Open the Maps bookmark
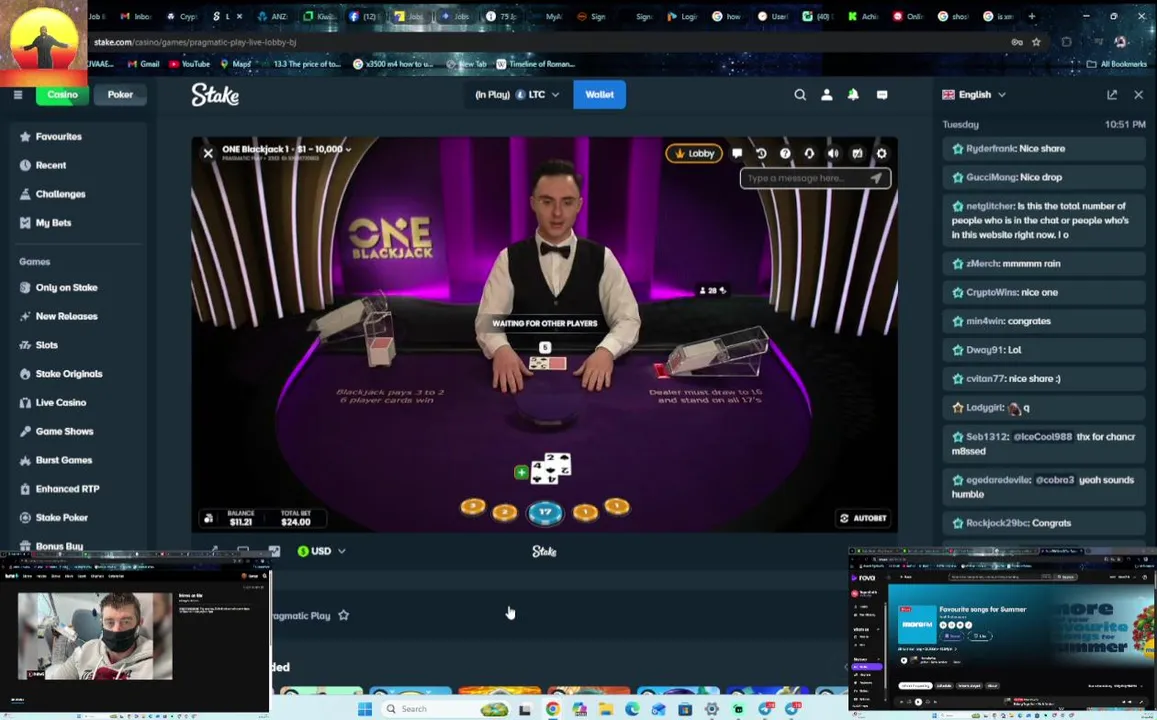The image size is (1157, 720). coord(235,64)
